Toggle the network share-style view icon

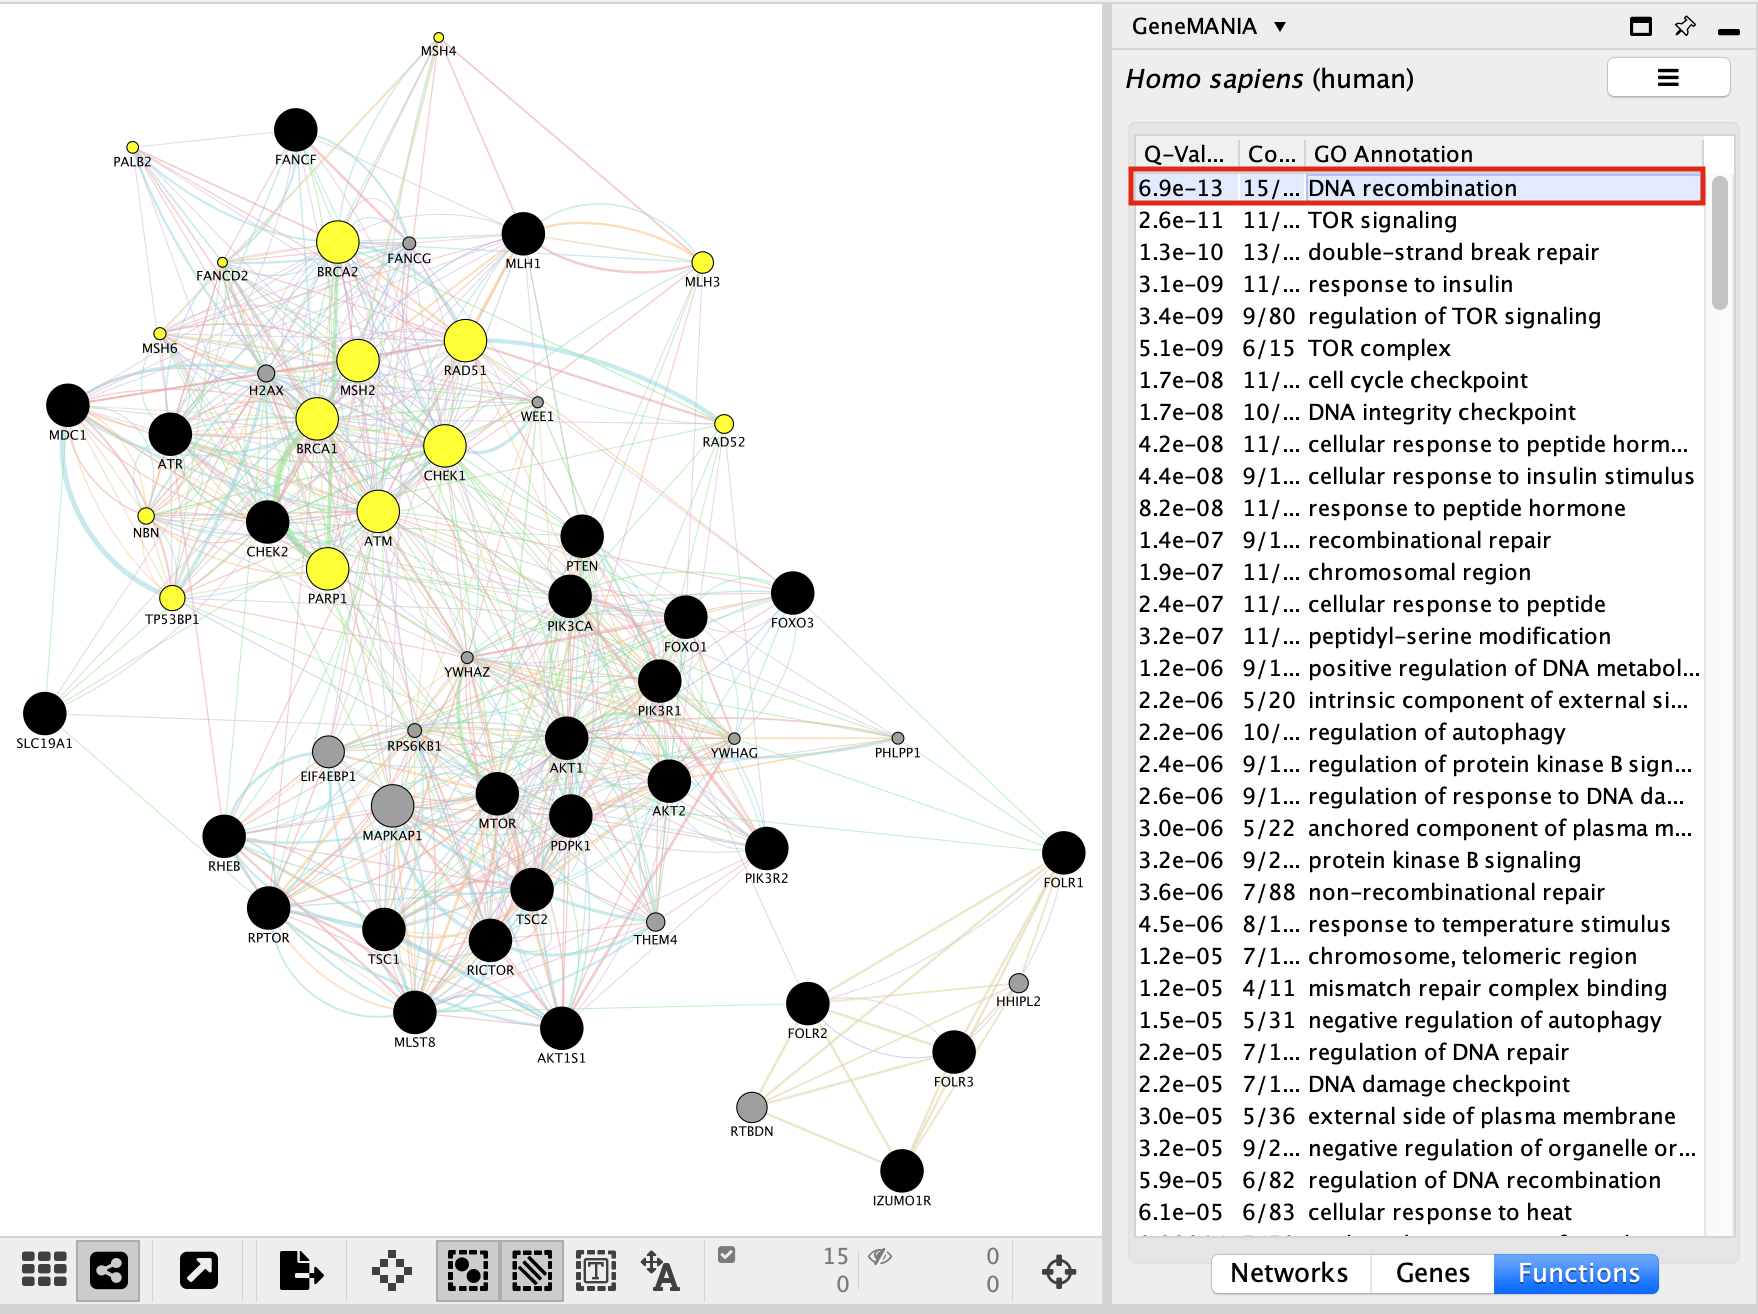(108, 1270)
